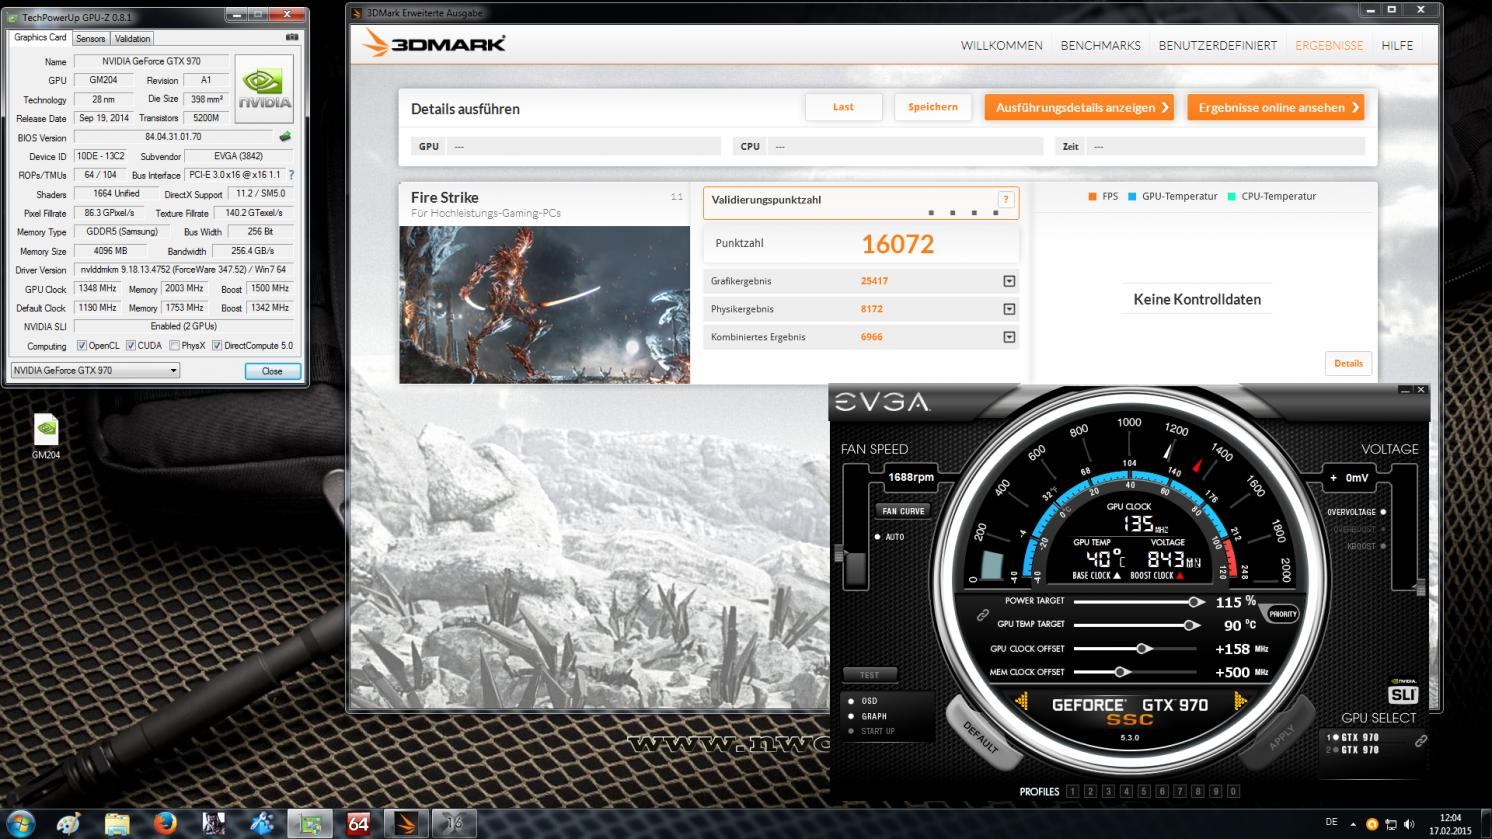Screen dimensions: 1492x839
Task: Click the 3DMark logo
Action: 434,44
